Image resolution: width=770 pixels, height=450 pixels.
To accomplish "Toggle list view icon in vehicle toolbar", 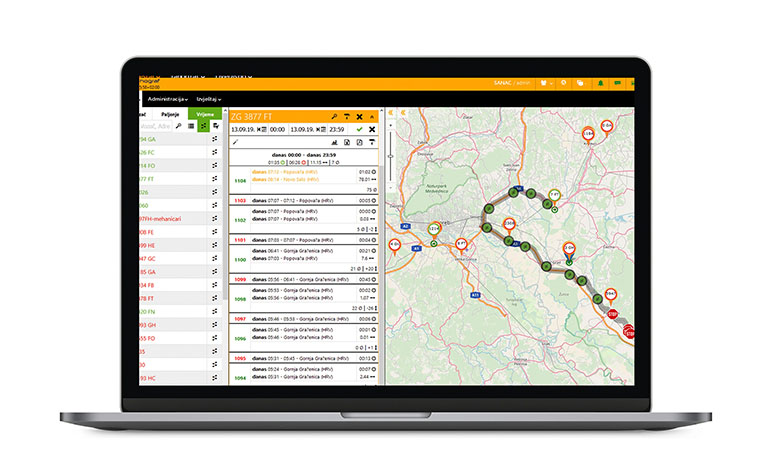I will (191, 127).
